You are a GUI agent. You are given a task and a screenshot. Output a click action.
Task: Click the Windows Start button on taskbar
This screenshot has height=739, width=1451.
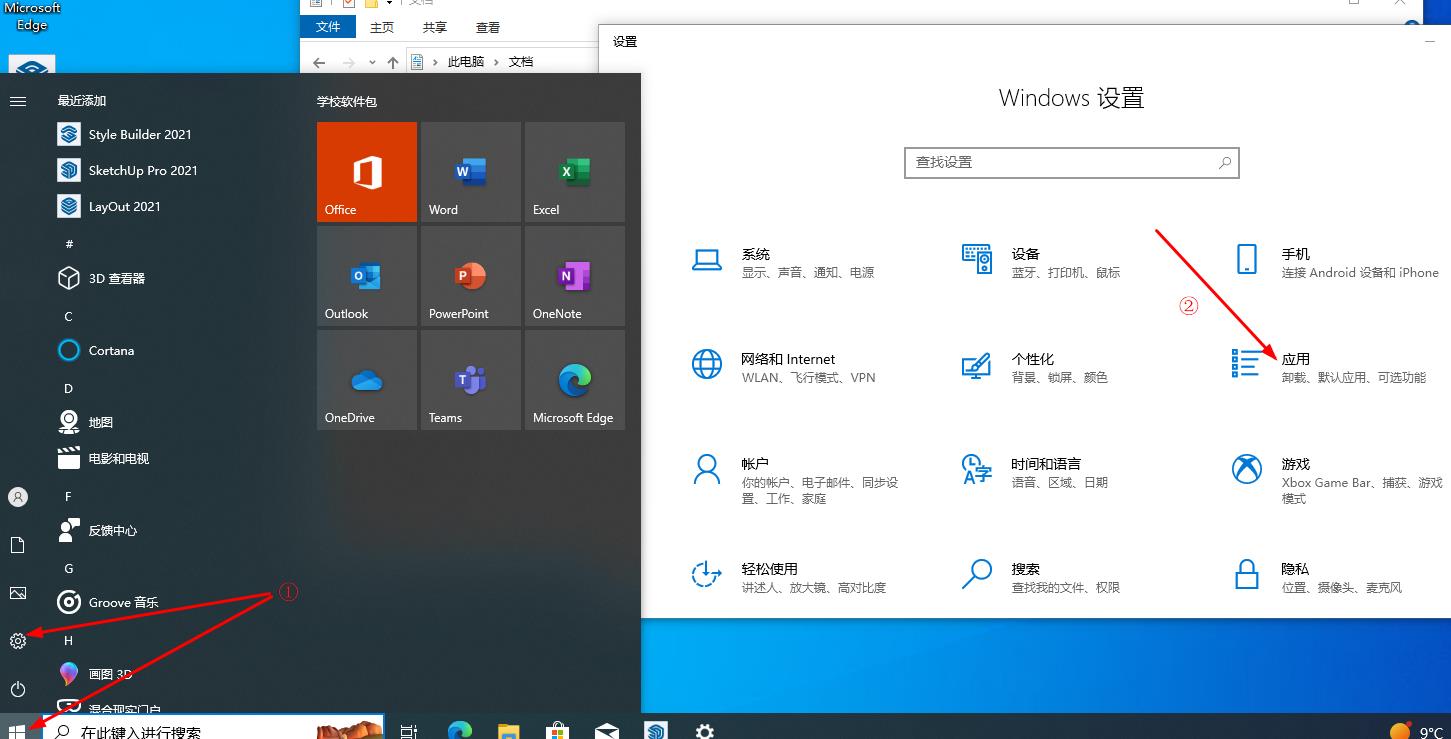(17, 731)
